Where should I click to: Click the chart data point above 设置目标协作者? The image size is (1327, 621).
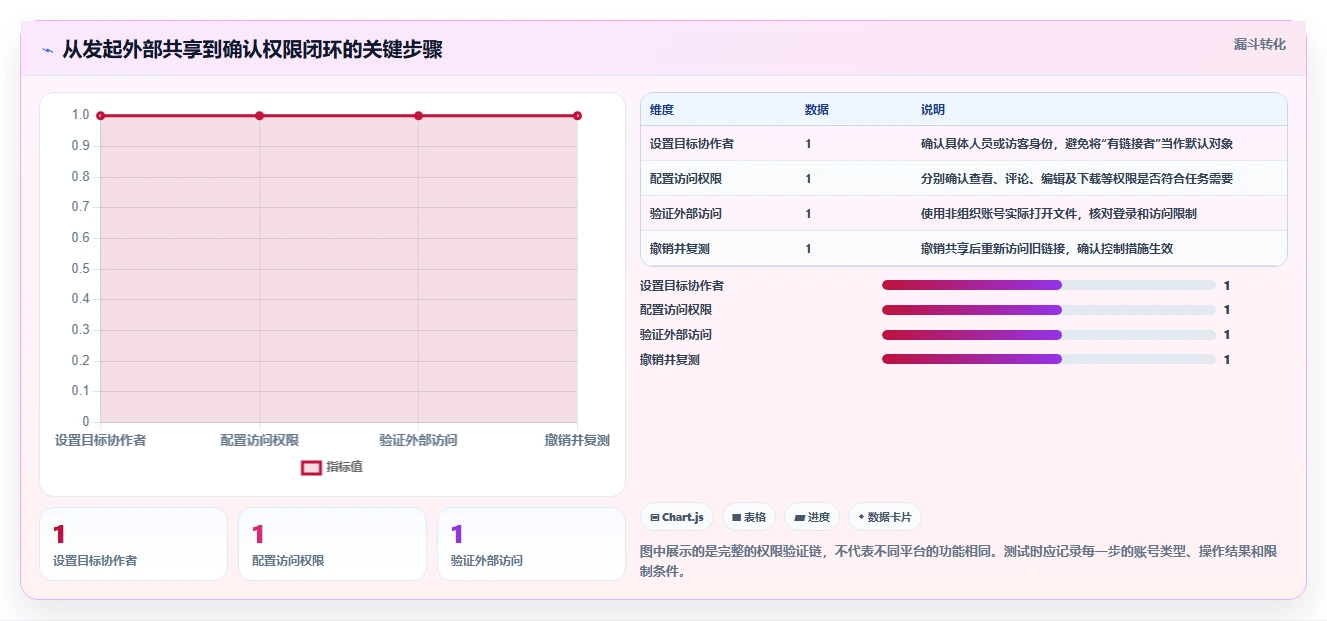pos(101,116)
